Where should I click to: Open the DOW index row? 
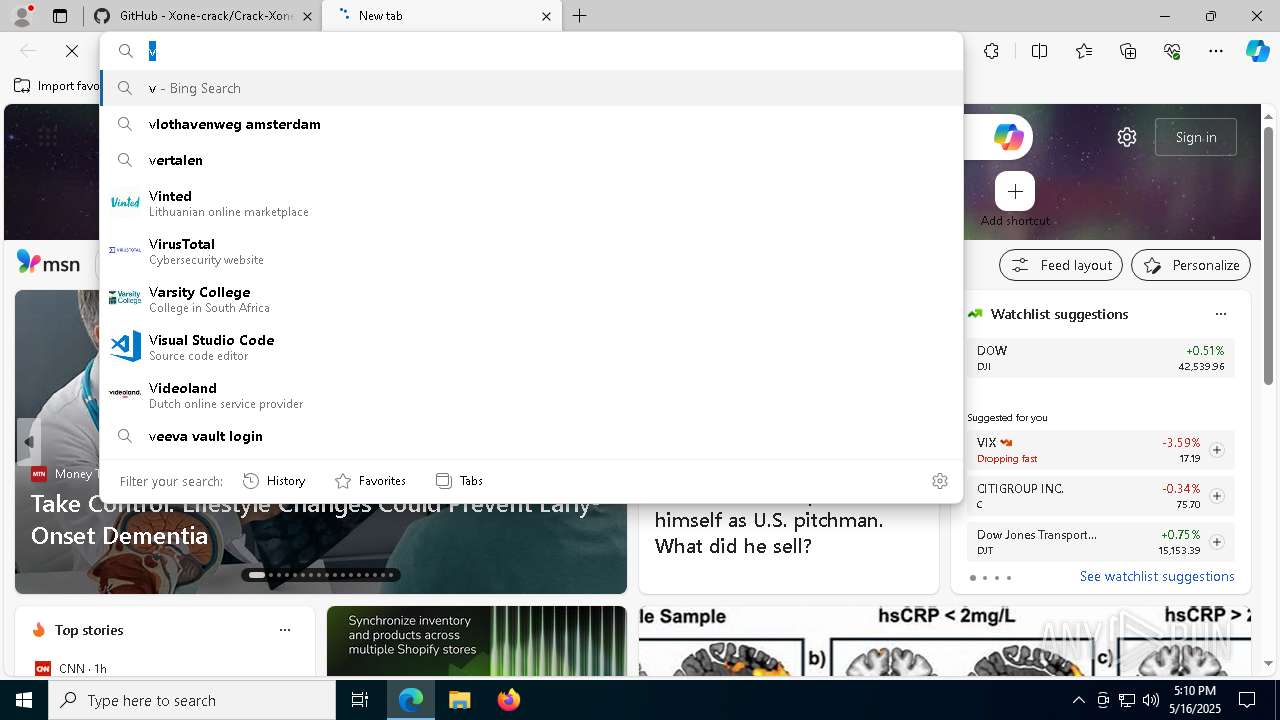[x=1100, y=358]
